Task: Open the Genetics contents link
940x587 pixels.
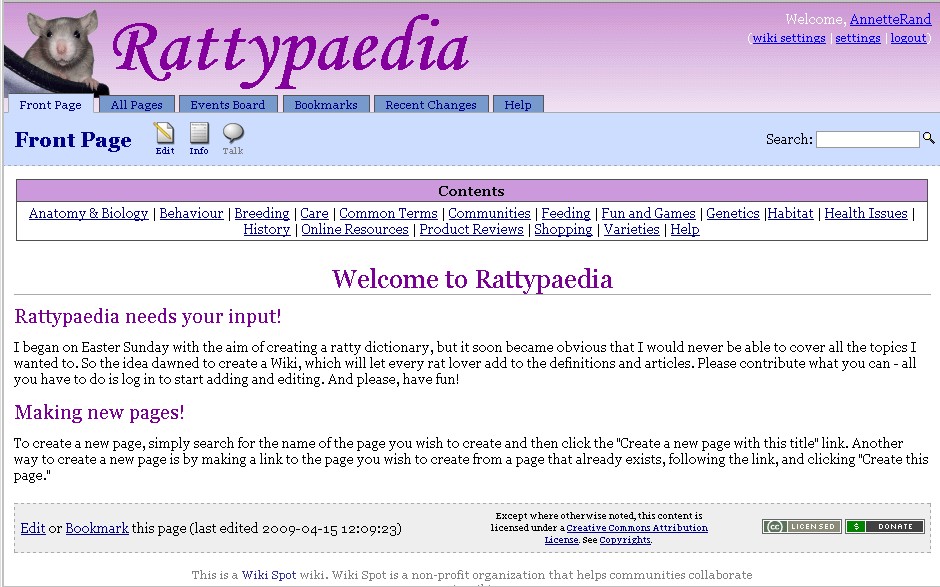Action: coord(733,213)
